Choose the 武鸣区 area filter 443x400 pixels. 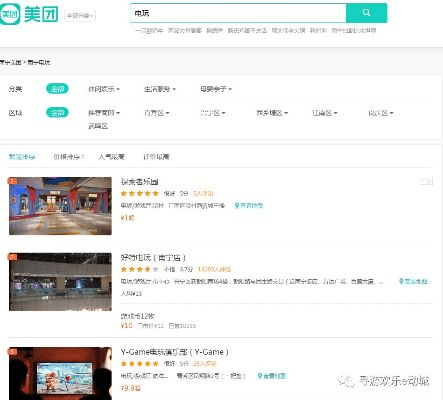(x=98, y=126)
